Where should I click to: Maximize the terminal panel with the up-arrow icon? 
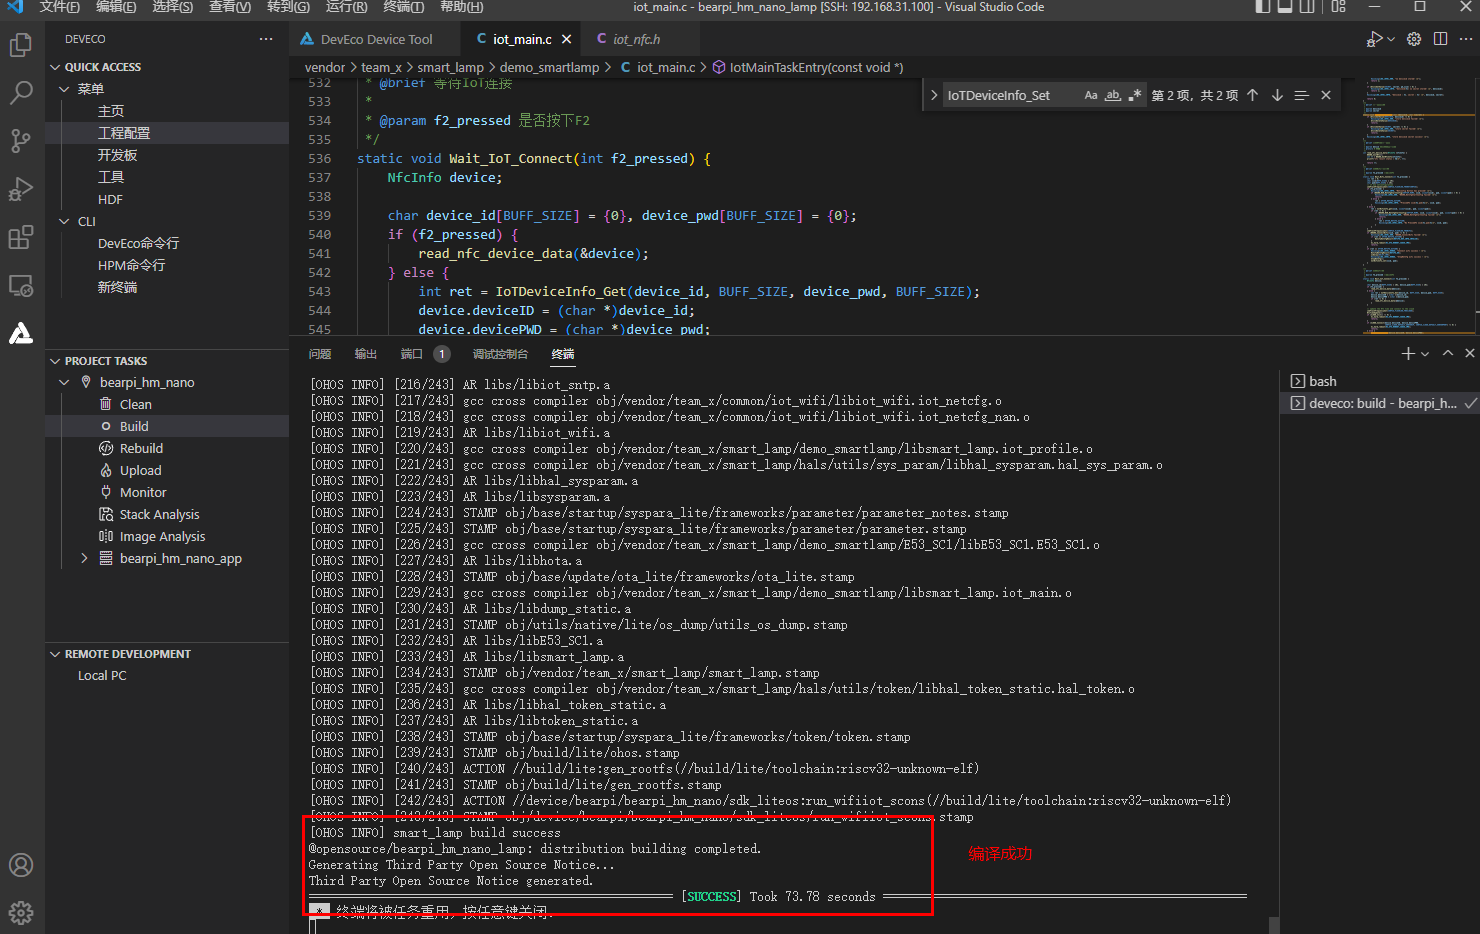pyautogui.click(x=1447, y=353)
